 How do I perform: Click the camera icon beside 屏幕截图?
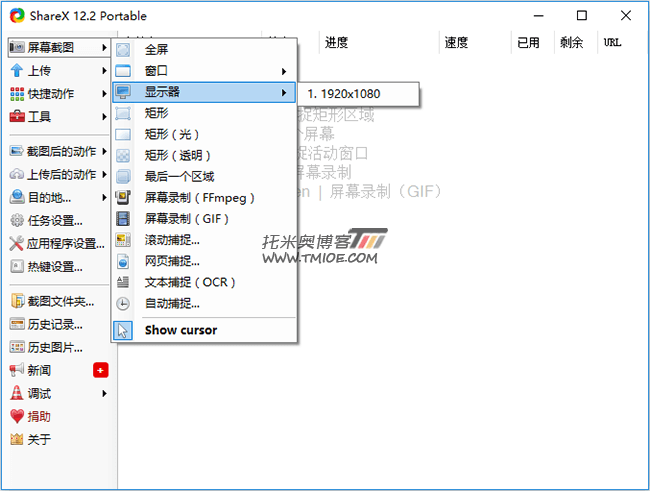point(17,48)
